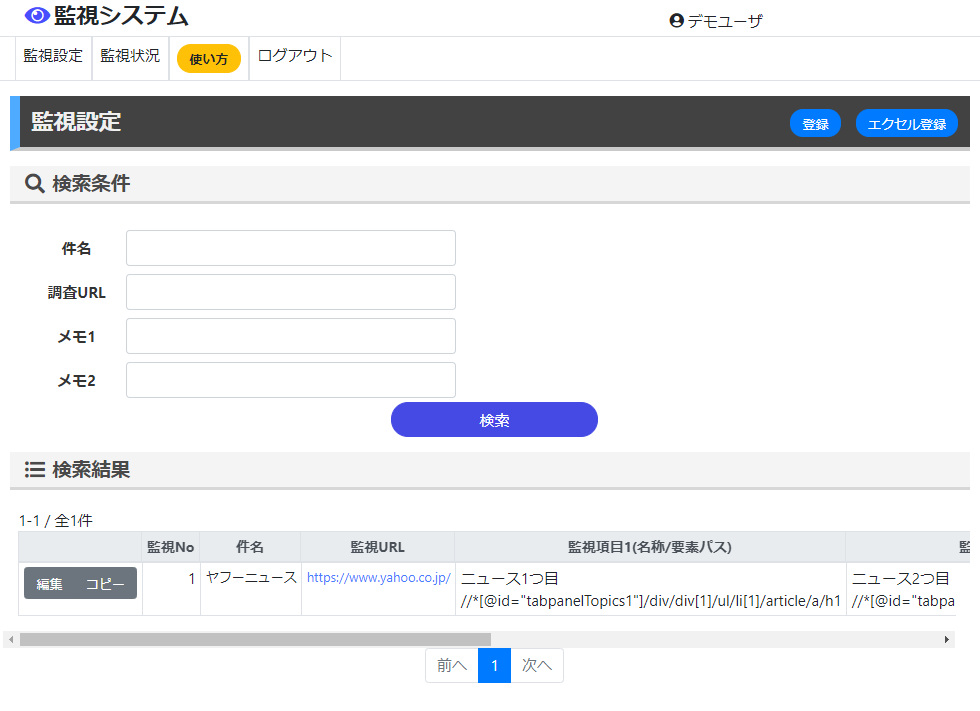Click the left arrow of horizontal scrollbar
The height and width of the screenshot is (711, 980).
pyautogui.click(x=11, y=639)
